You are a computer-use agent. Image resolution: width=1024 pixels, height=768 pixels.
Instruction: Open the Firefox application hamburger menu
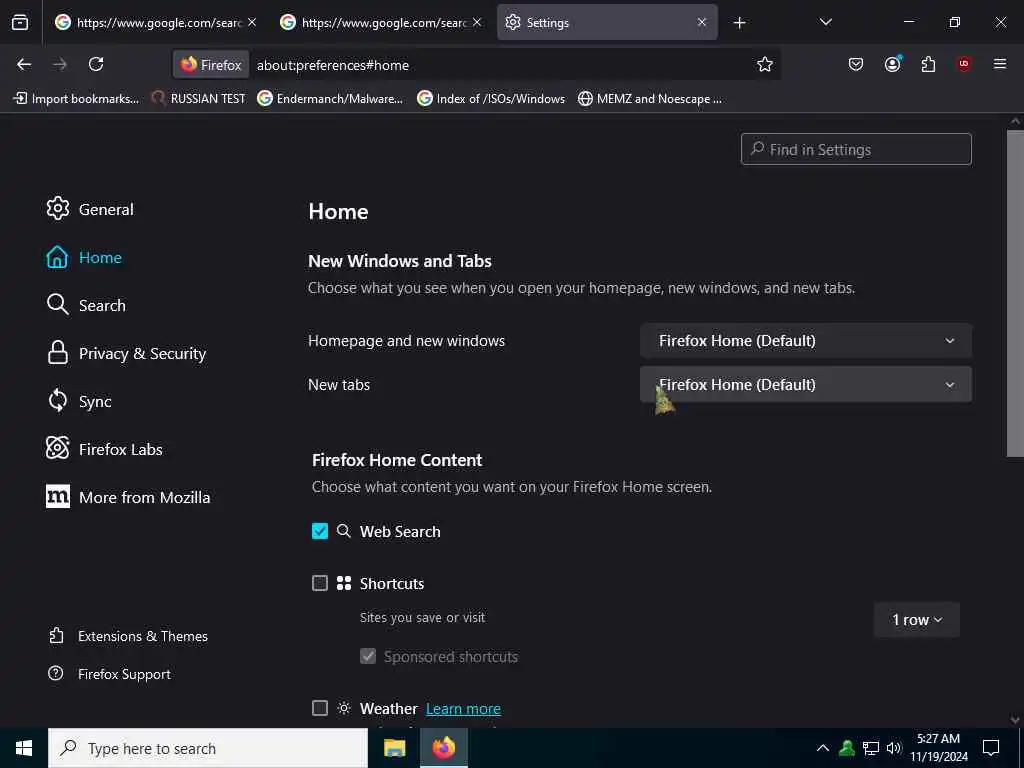tap(1000, 64)
